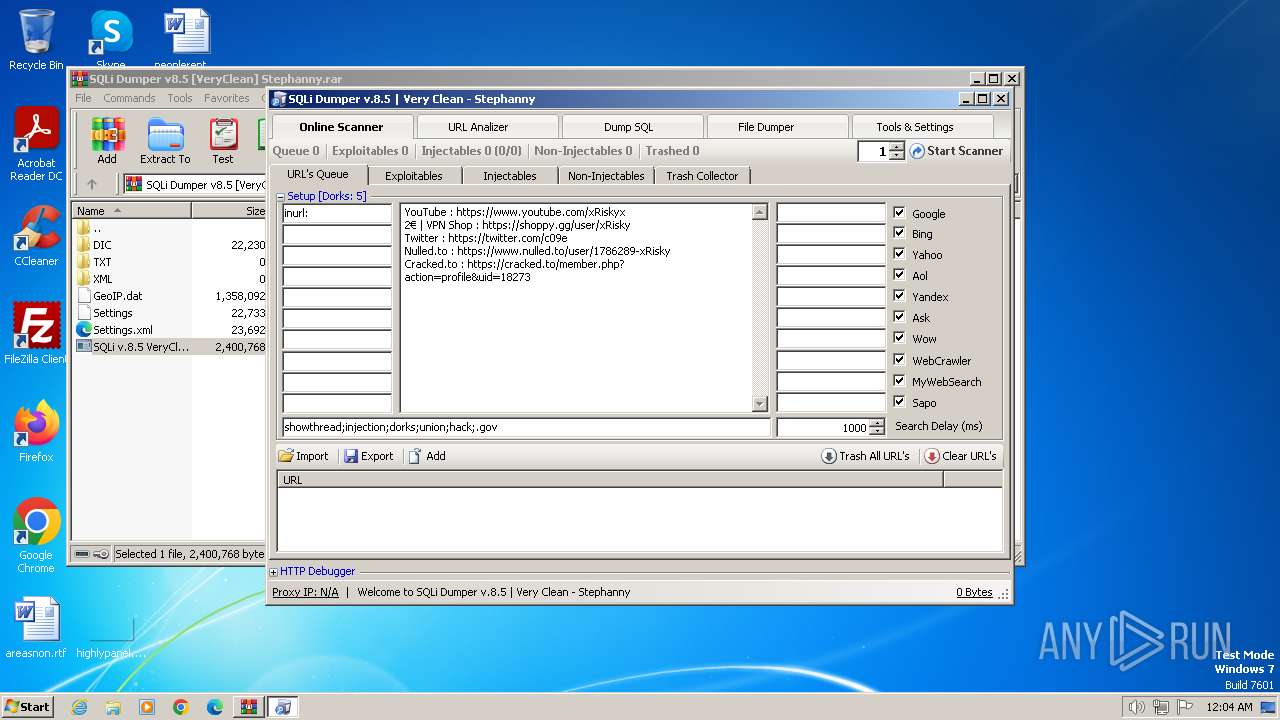This screenshot has height=720, width=1280.
Task: Uncheck Bing search engine checkbox
Action: pyautogui.click(x=899, y=233)
